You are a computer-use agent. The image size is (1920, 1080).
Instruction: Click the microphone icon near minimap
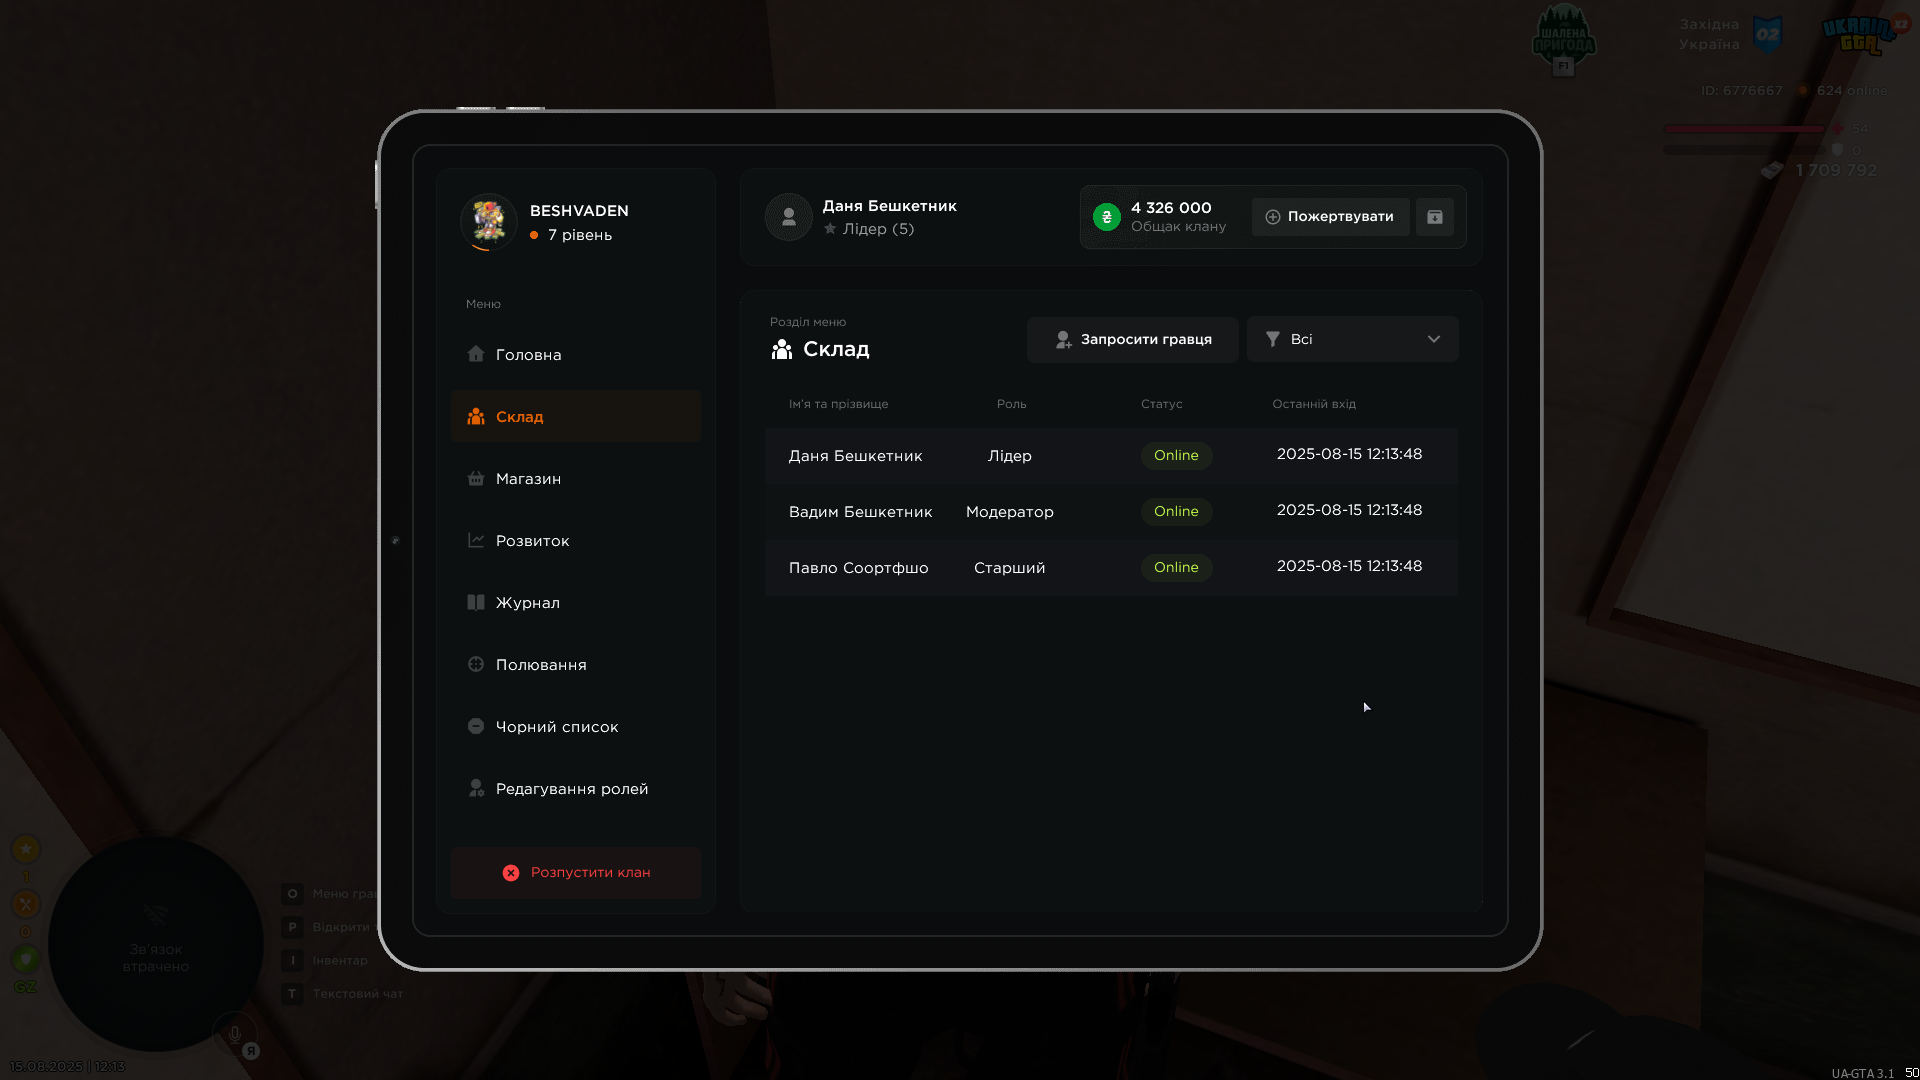click(235, 1035)
